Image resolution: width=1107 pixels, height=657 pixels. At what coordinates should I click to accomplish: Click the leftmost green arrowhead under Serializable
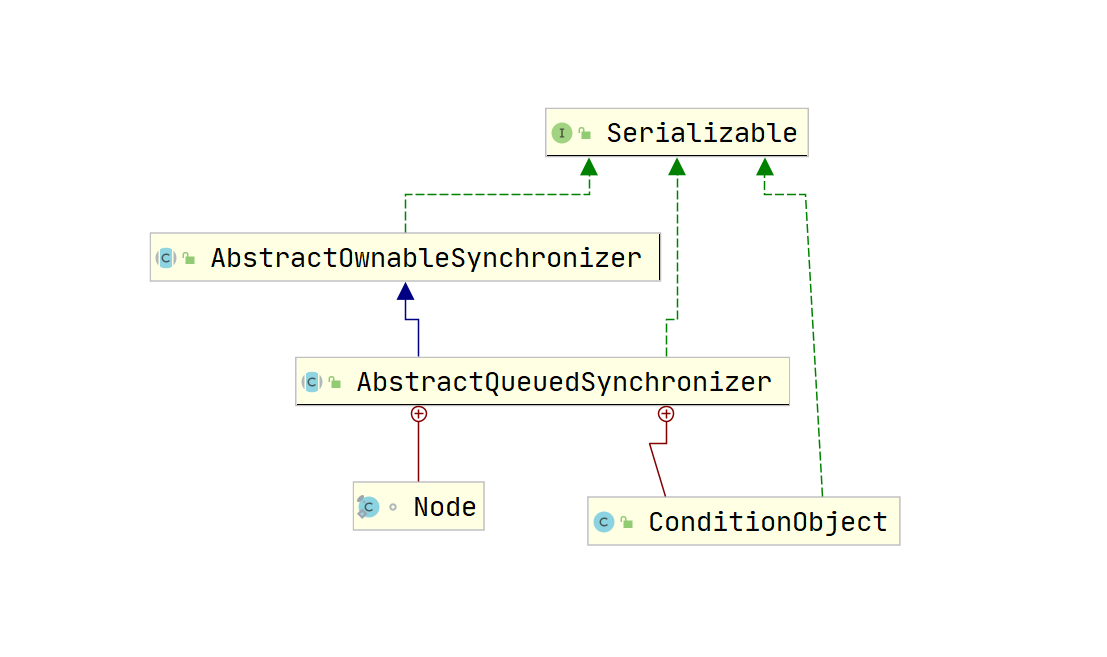coord(589,165)
